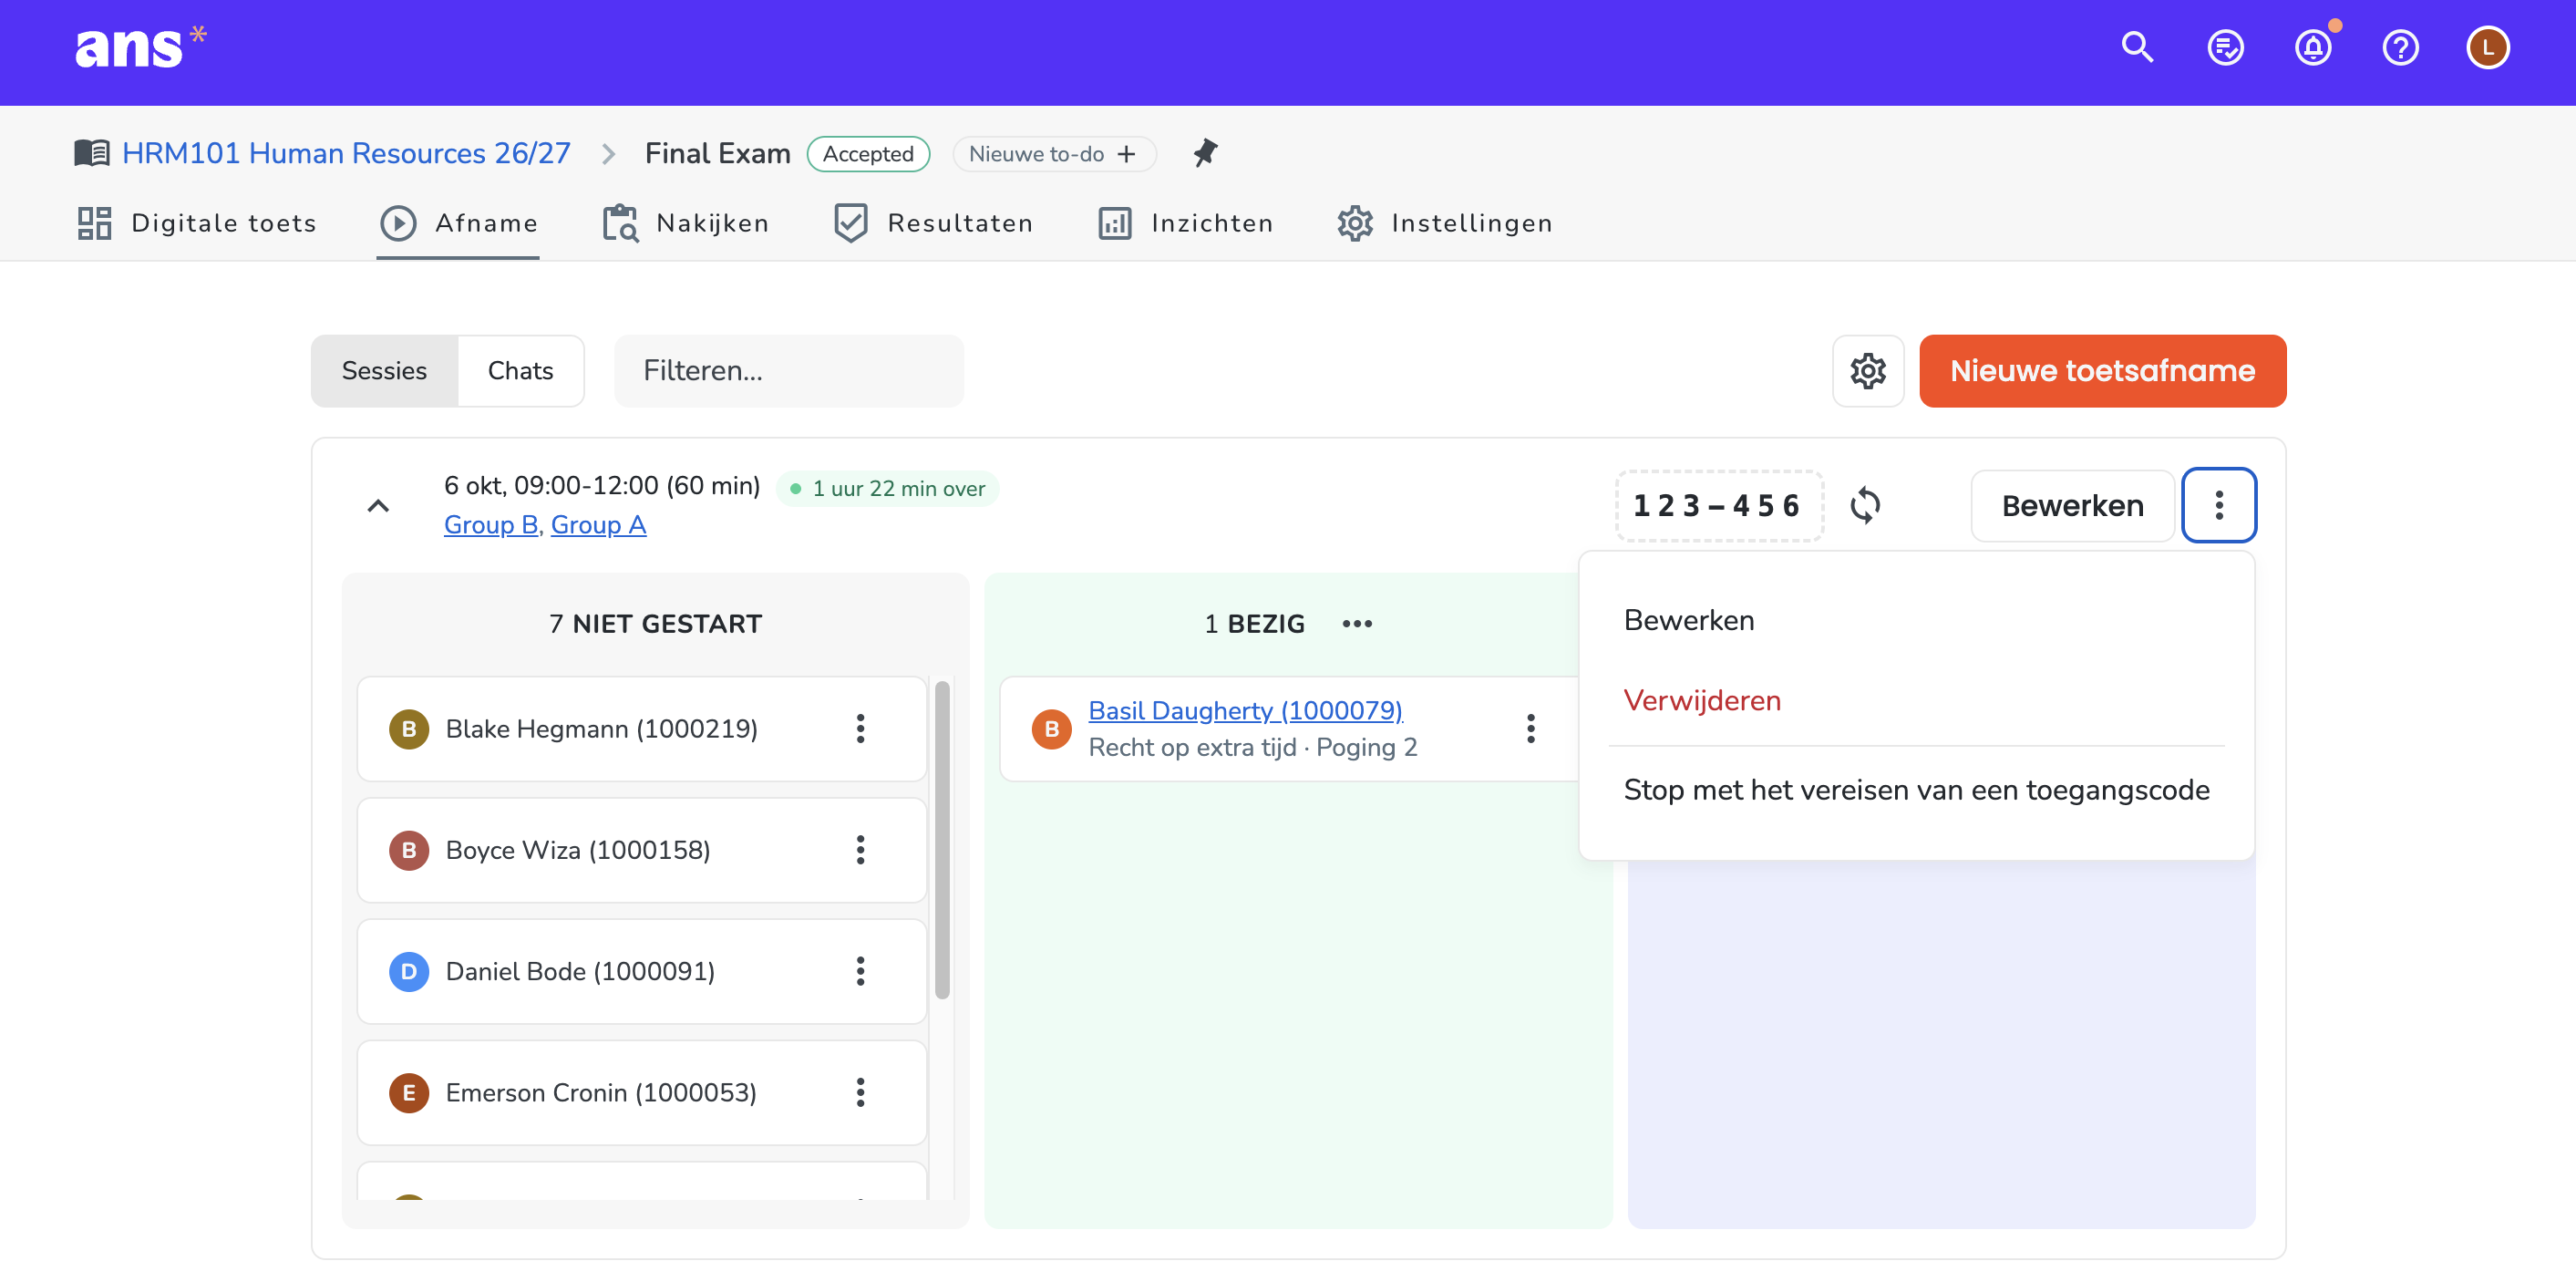Click the refresh access code icon
The width and height of the screenshot is (2576, 1282).
pos(1865,505)
